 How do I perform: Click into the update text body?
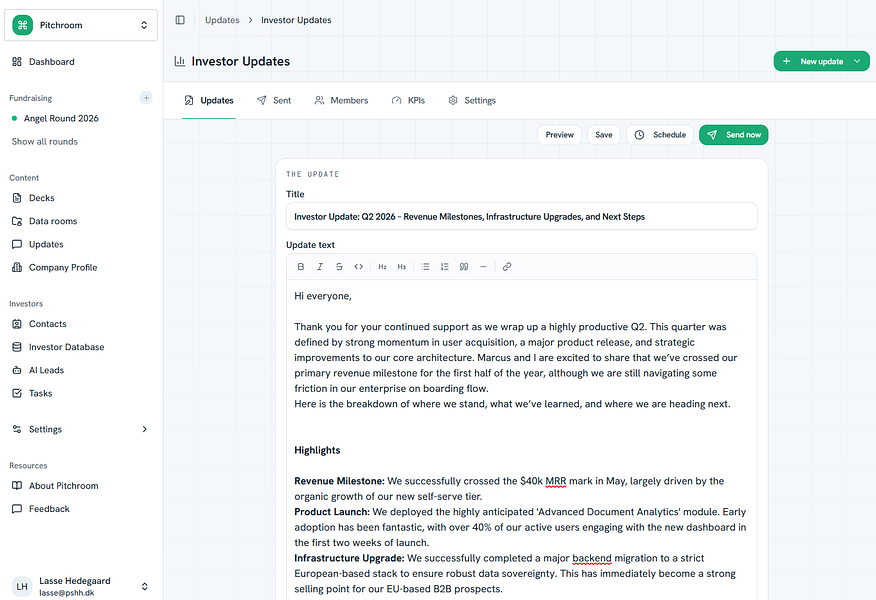point(522,441)
